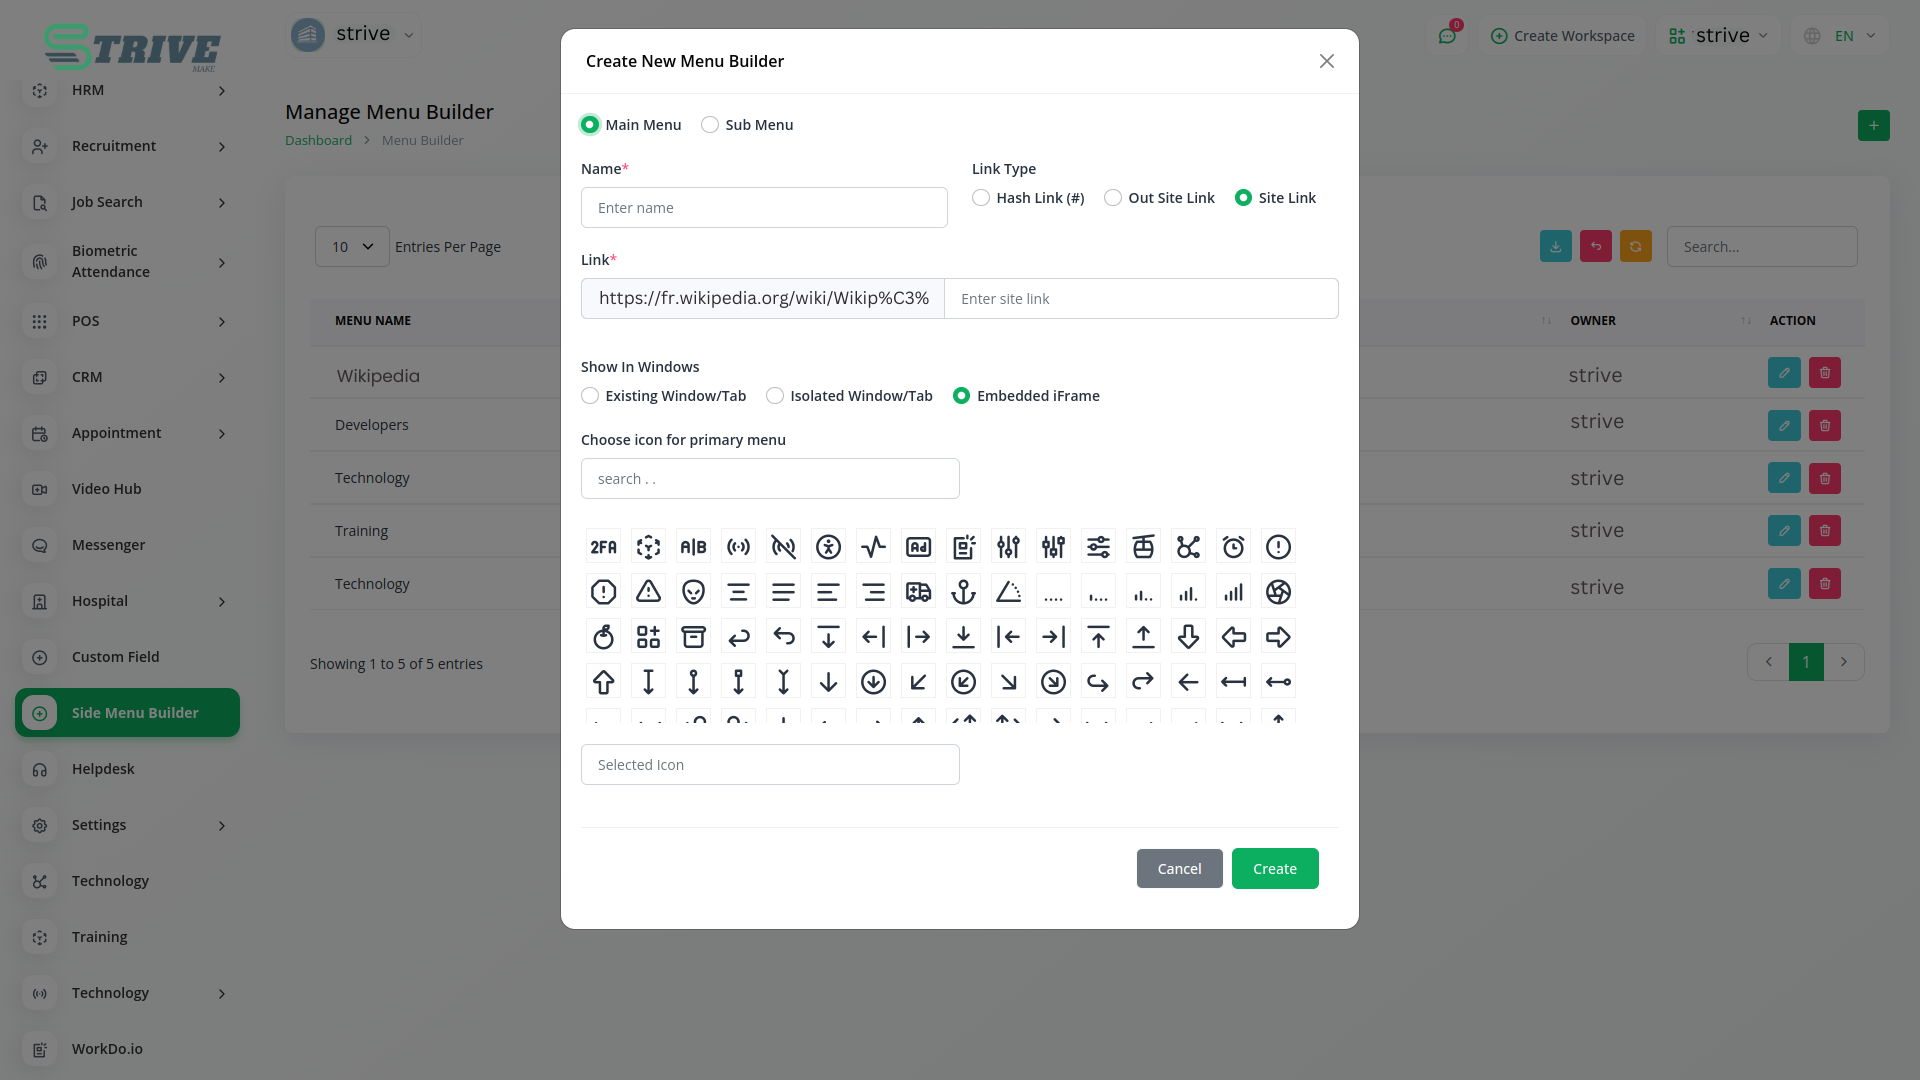
Task: Pick the 2FA icon
Action: coord(603,547)
